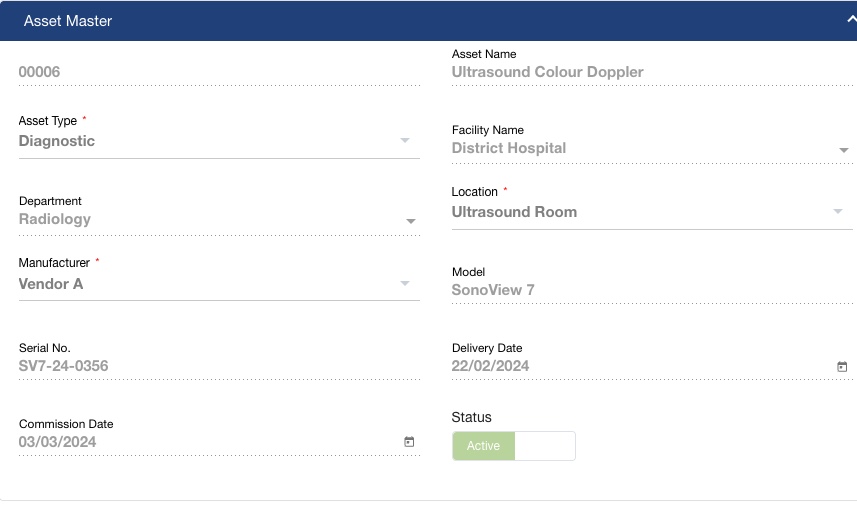Viewport: 857px width, 505px height.
Task: Click the Delivery Date value 22/02/2024
Action: [490, 366]
